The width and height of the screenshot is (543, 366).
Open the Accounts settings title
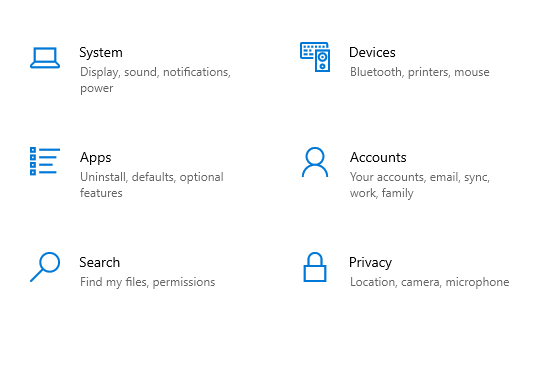(378, 157)
